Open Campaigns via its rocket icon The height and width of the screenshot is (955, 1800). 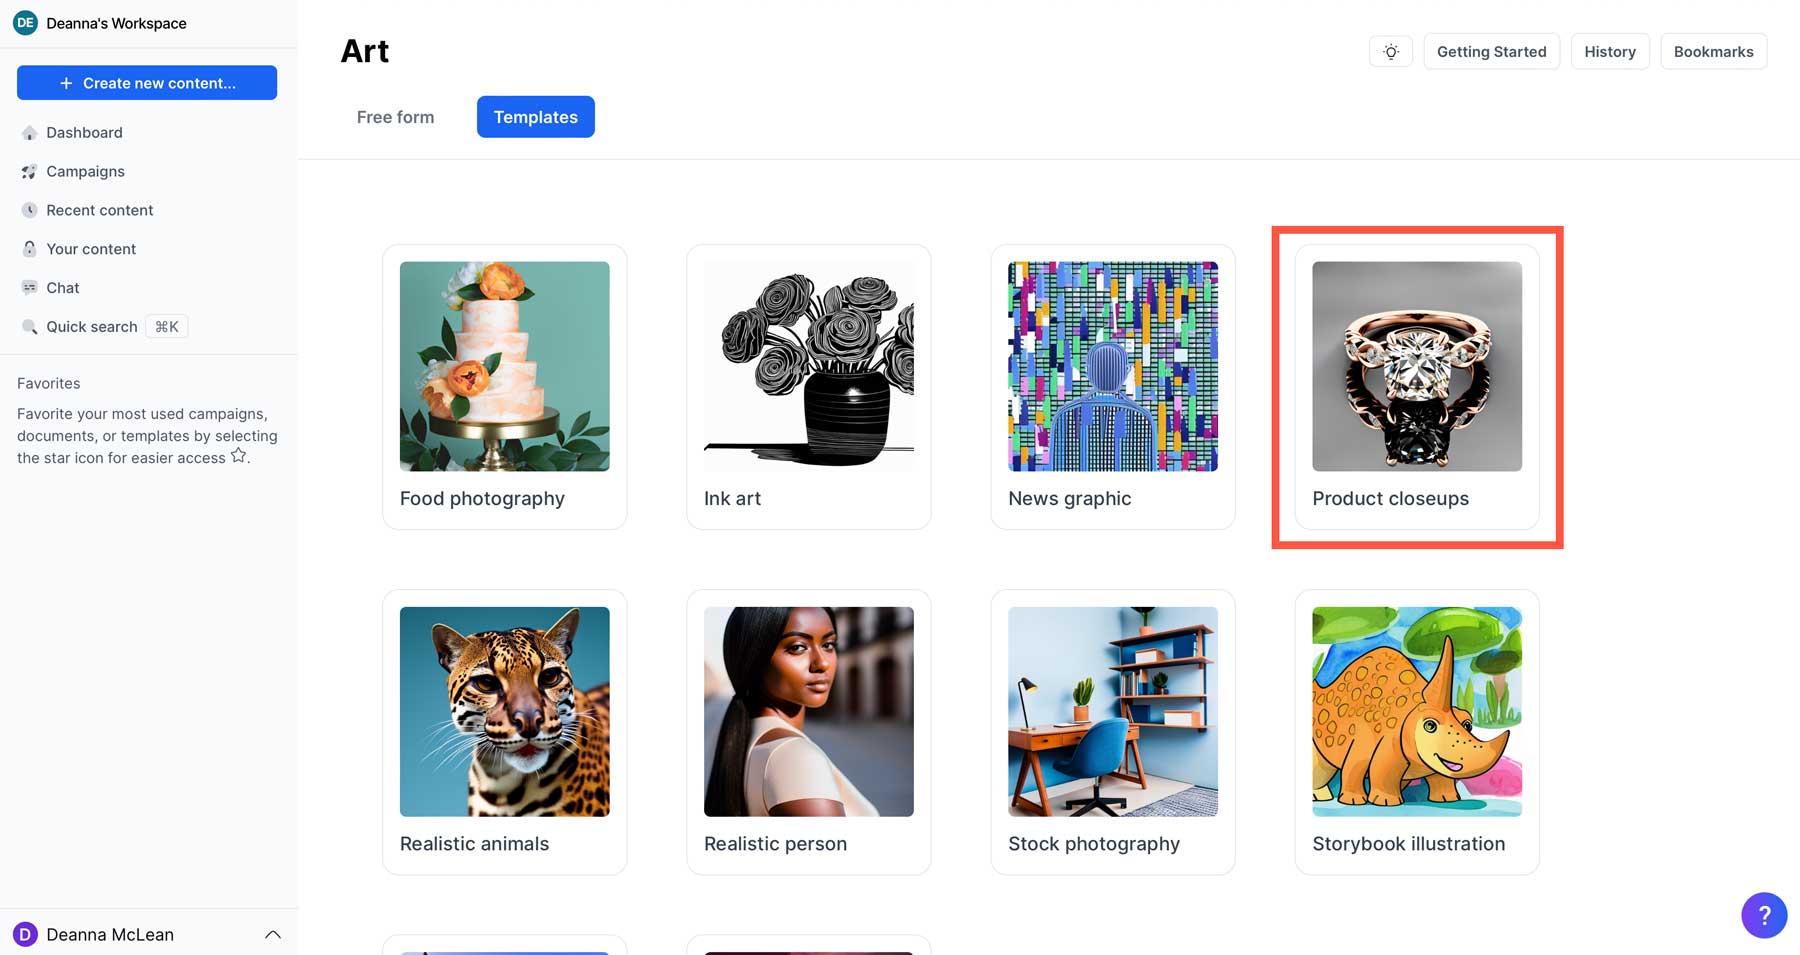point(29,172)
